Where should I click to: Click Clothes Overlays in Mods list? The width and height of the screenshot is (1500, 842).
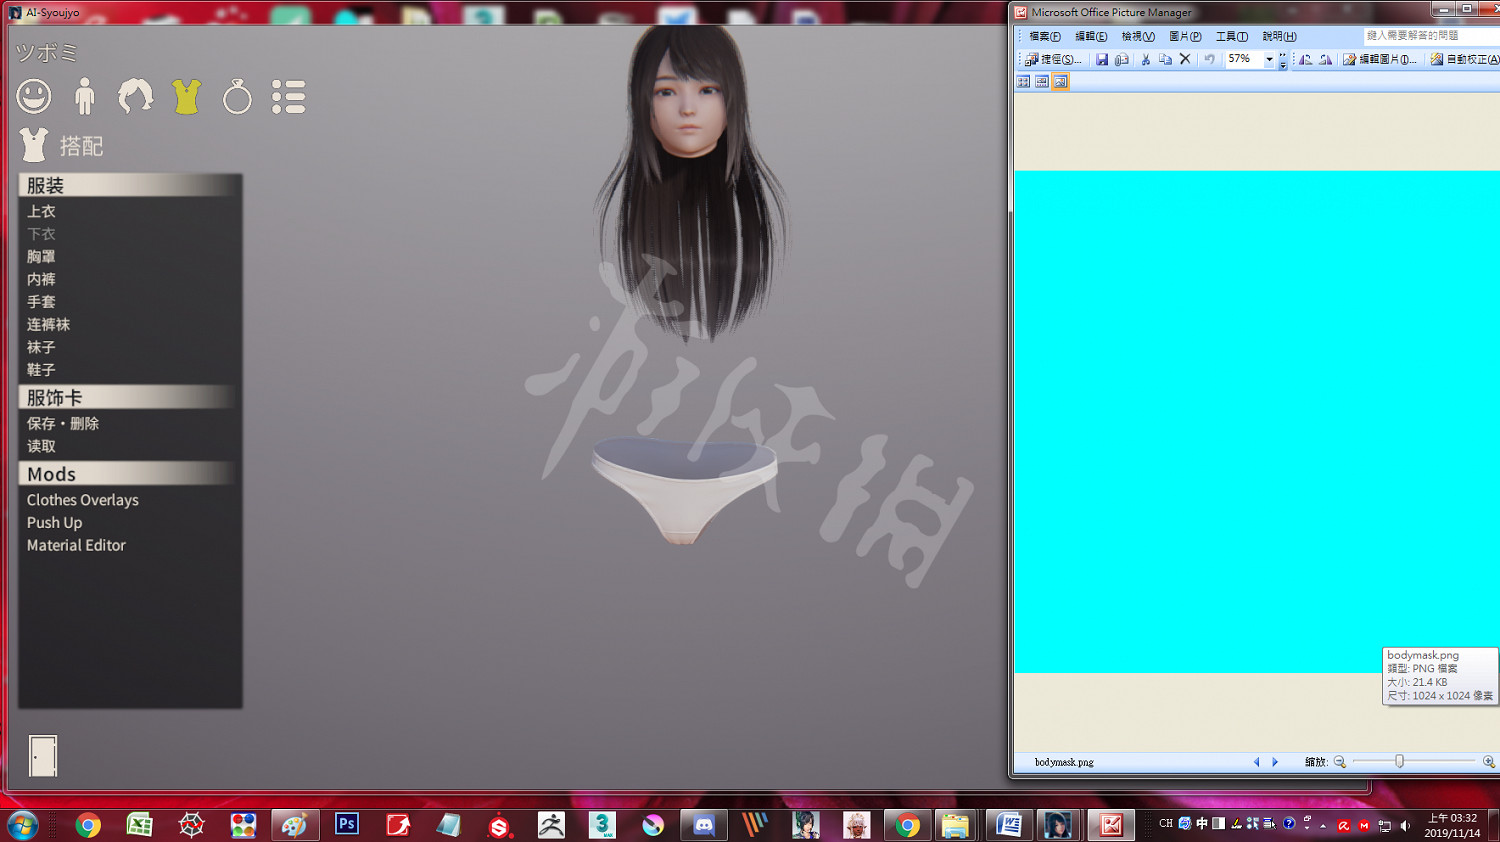pos(83,500)
